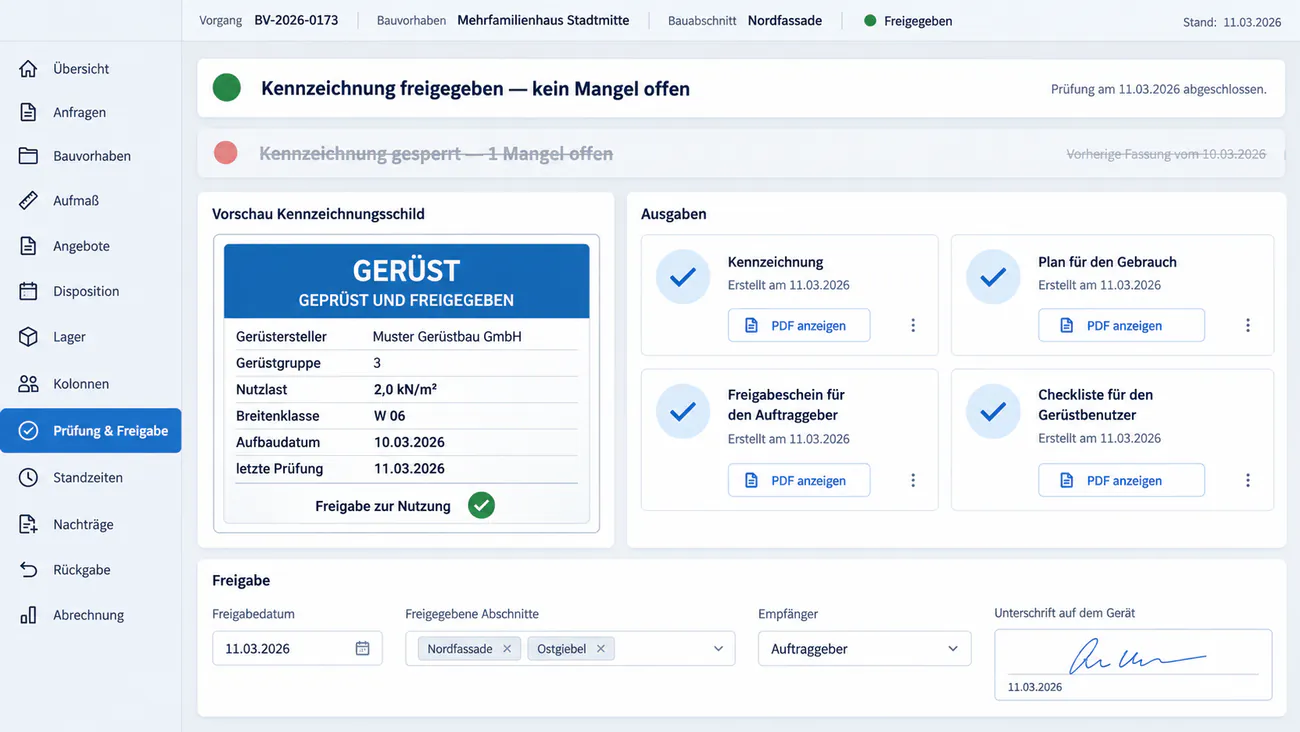Click the green status dot of released banner
The width and height of the screenshot is (1300, 732).
227,88
